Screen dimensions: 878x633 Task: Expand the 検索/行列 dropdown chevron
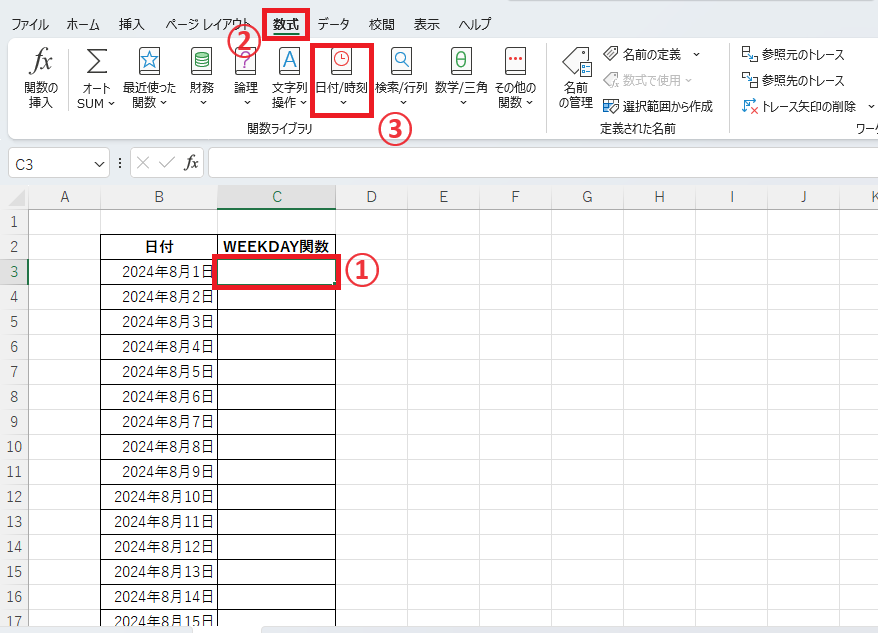point(403,103)
